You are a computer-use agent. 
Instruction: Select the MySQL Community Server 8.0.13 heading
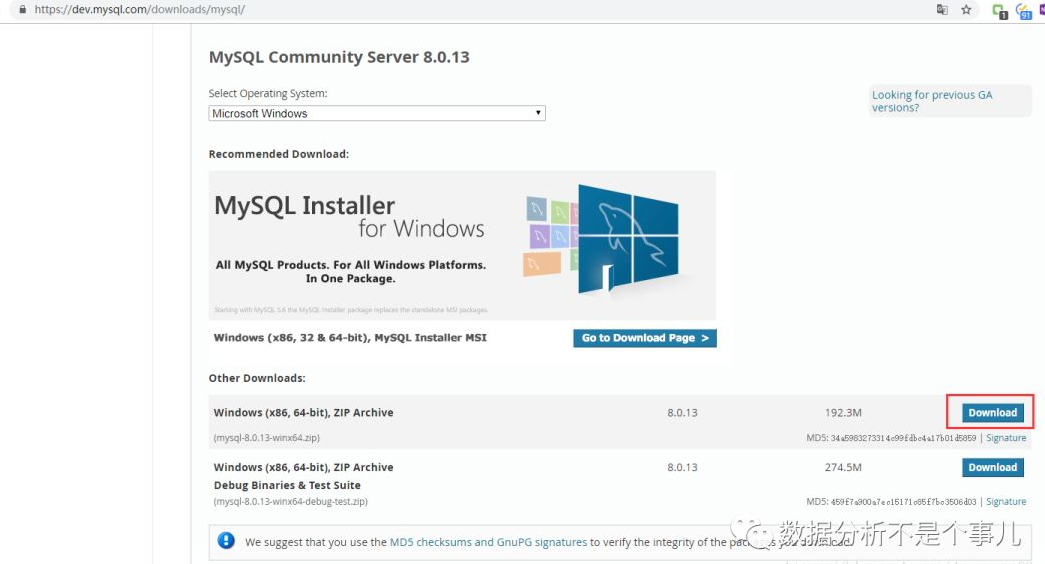[x=339, y=57]
